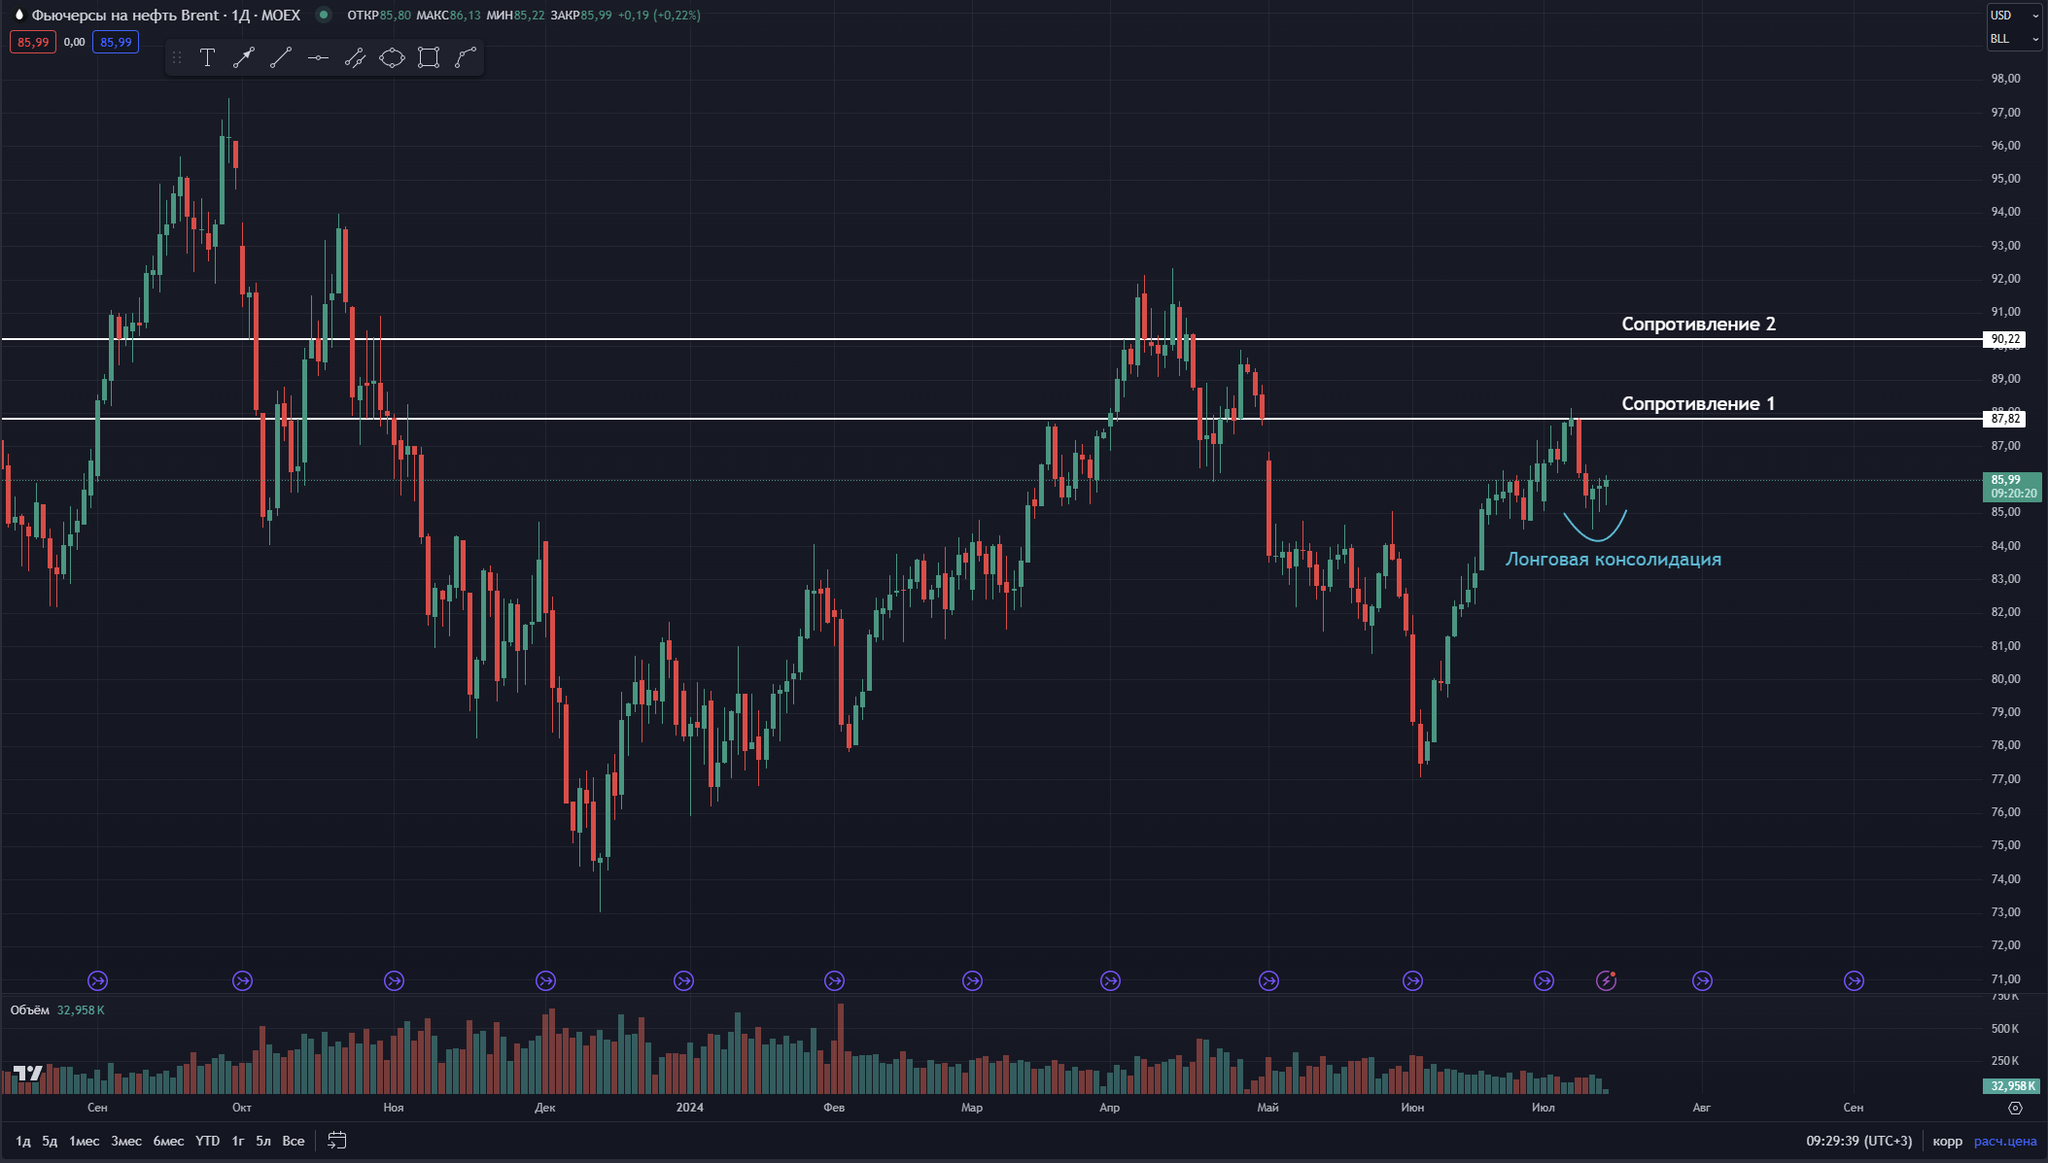Click contract switch marker above Мар
The height and width of the screenshot is (1163, 2048).
(972, 981)
